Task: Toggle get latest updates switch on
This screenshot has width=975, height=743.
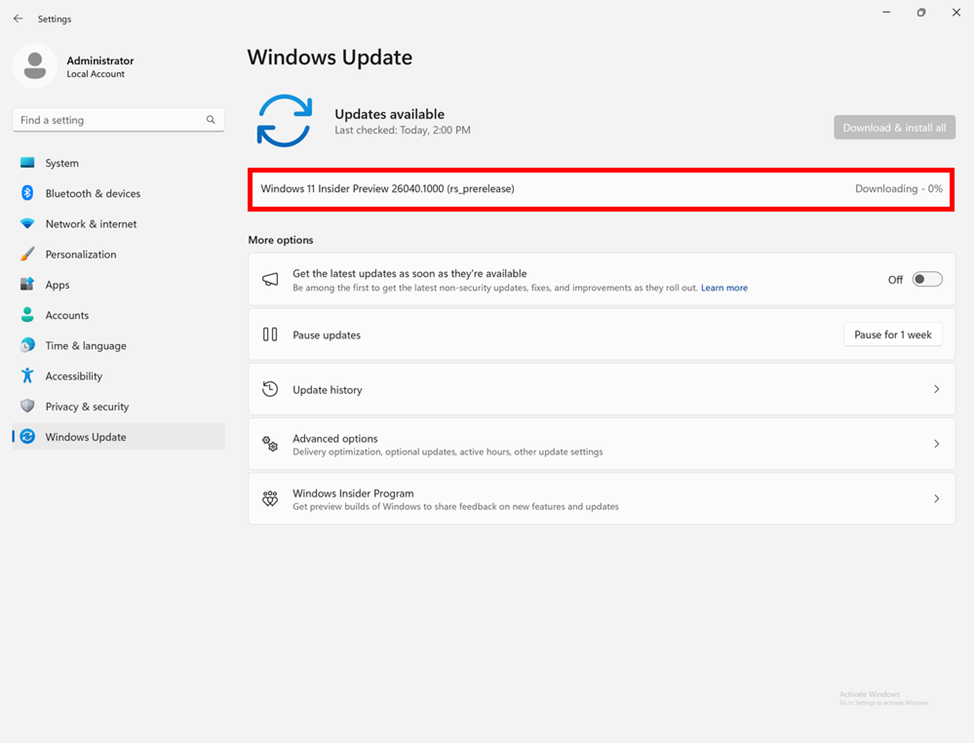Action: tap(927, 279)
